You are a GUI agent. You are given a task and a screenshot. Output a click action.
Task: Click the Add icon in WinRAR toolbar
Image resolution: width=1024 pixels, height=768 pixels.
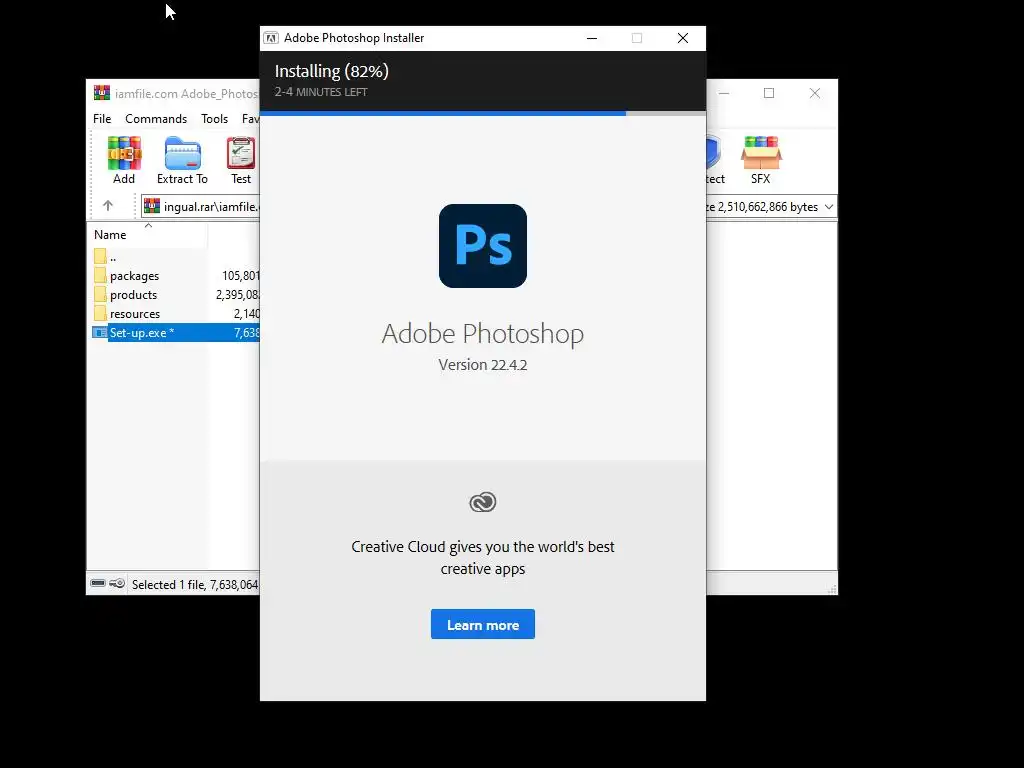pos(124,153)
